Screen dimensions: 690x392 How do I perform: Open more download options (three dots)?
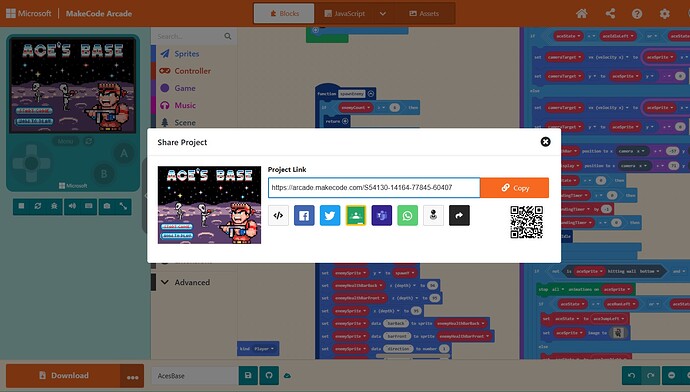point(132,377)
